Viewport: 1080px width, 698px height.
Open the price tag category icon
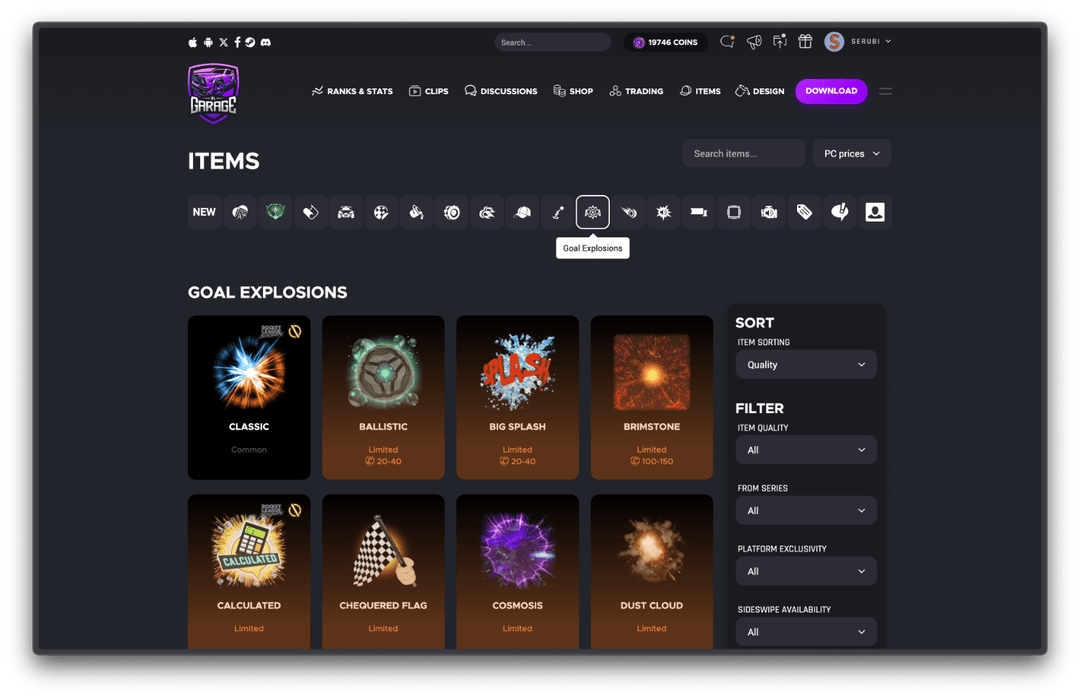804,212
